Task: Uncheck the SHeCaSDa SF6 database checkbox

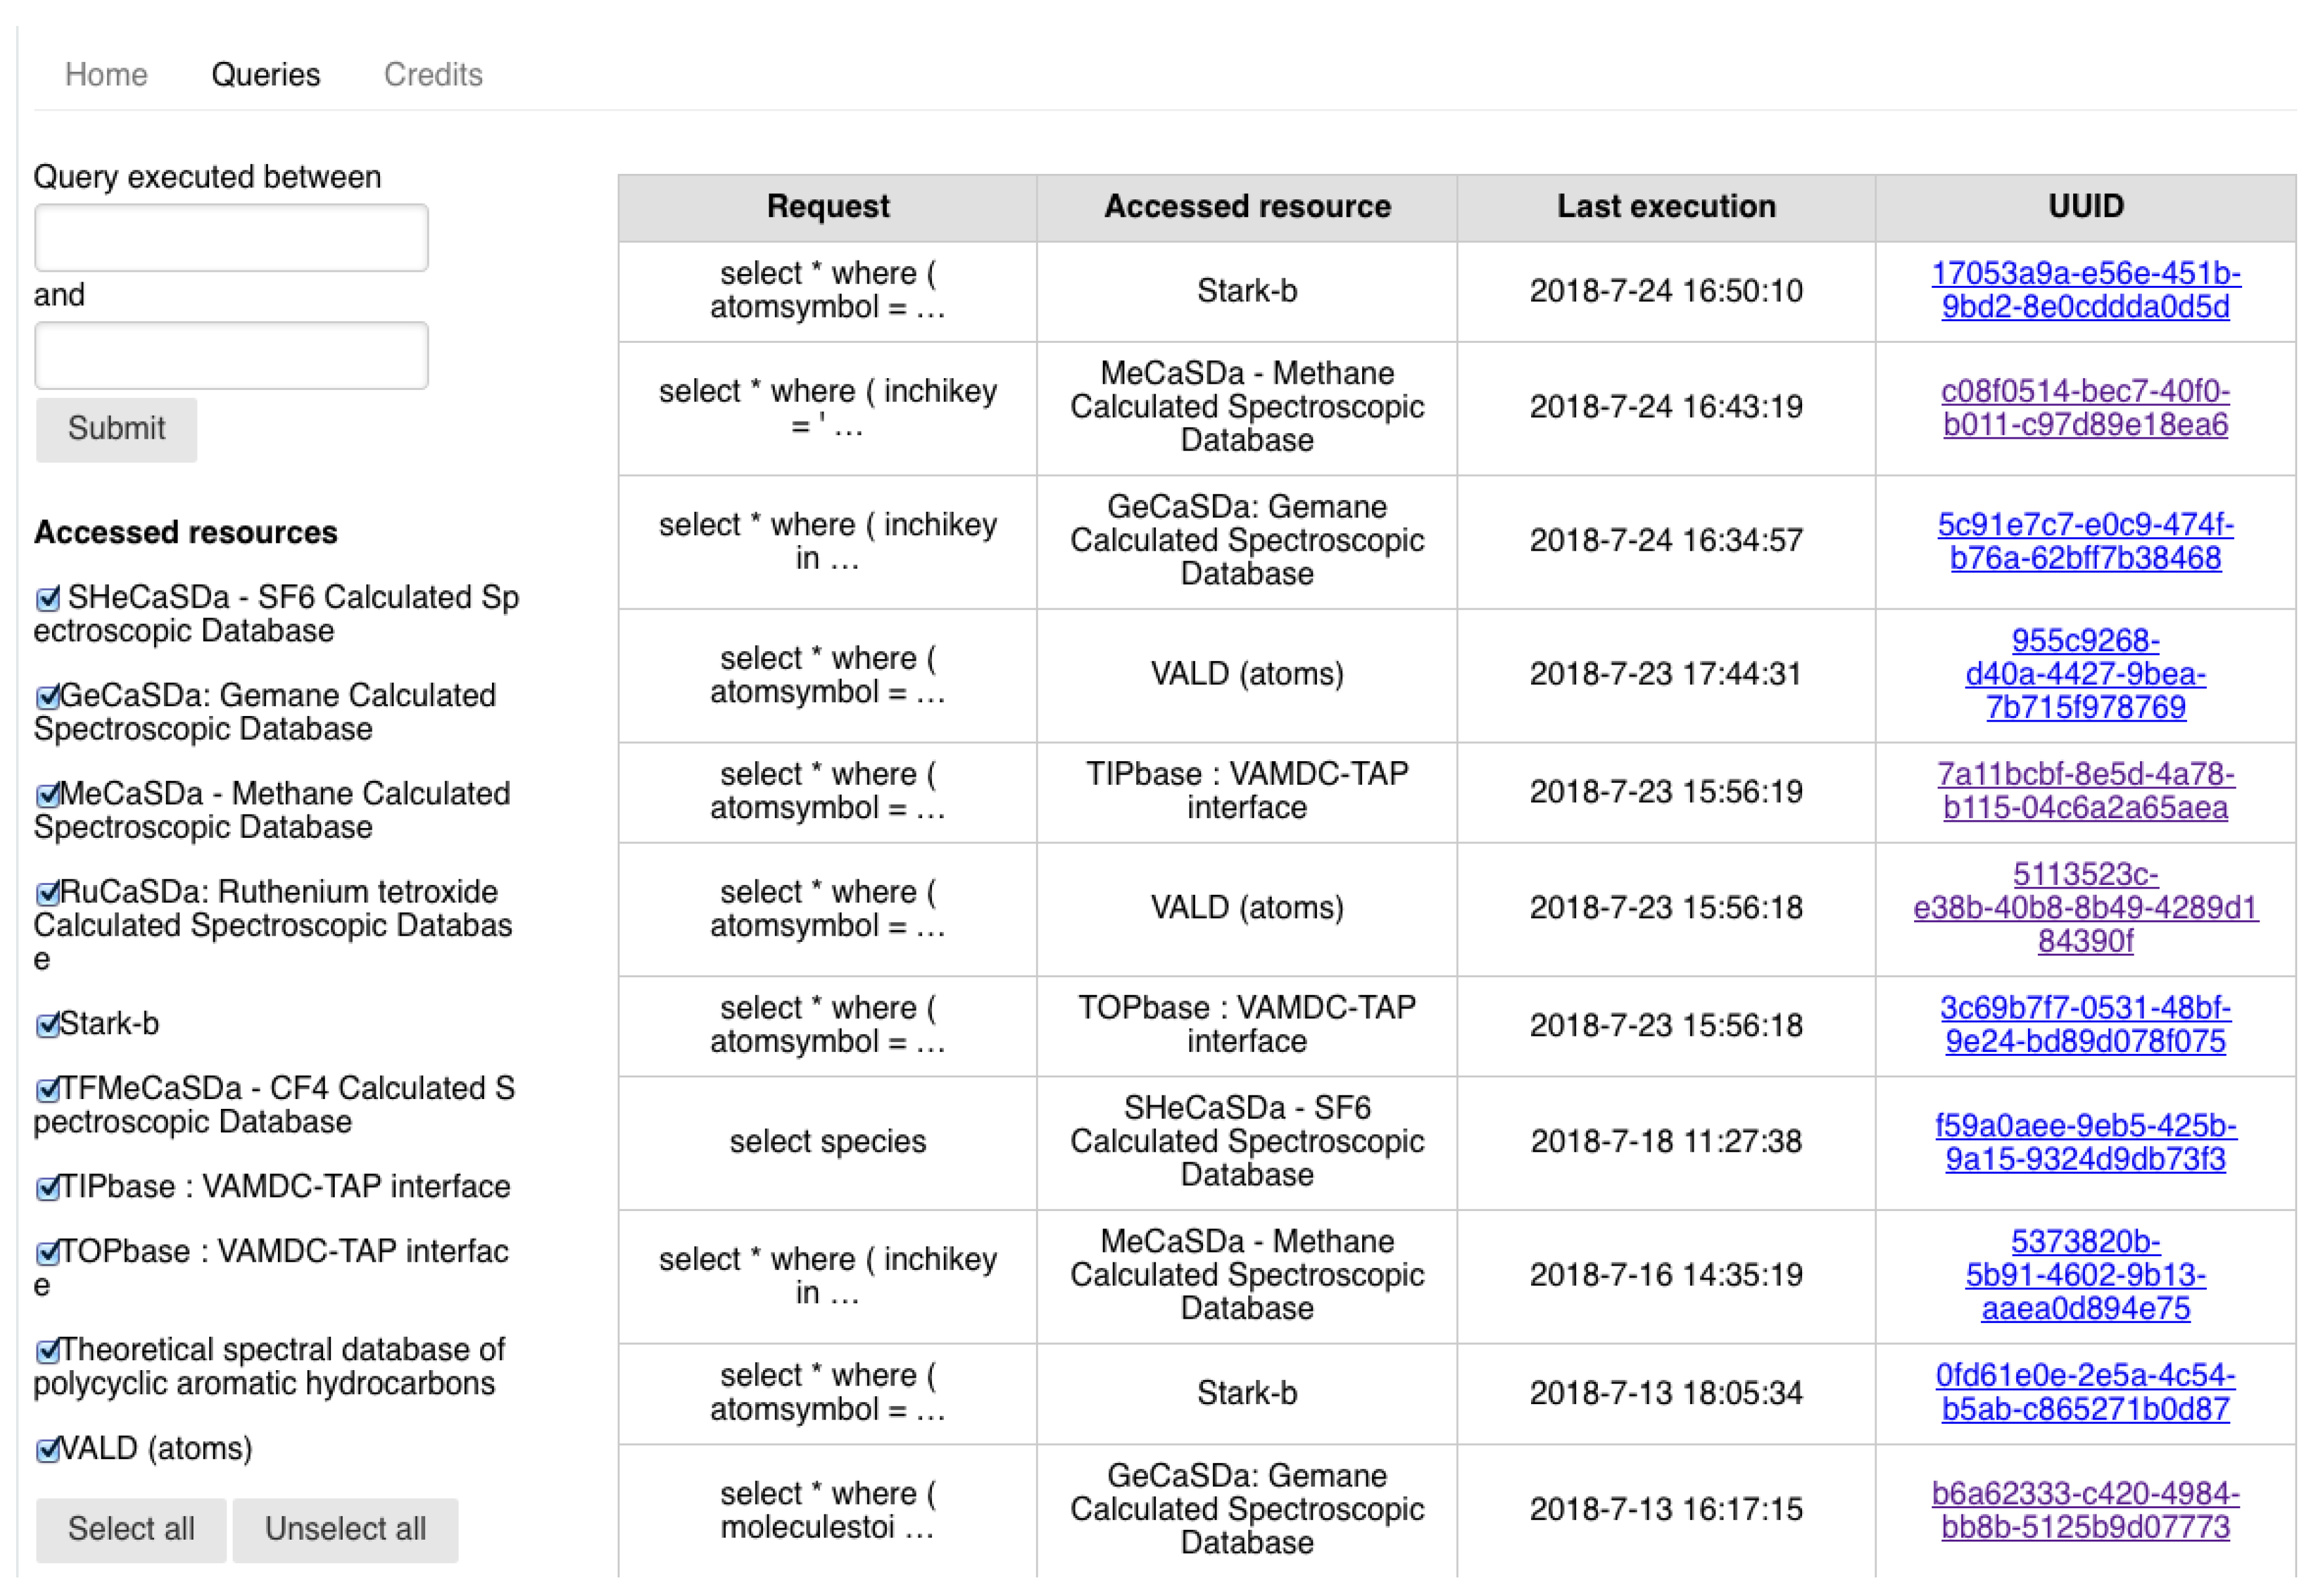Action: pos(47,600)
